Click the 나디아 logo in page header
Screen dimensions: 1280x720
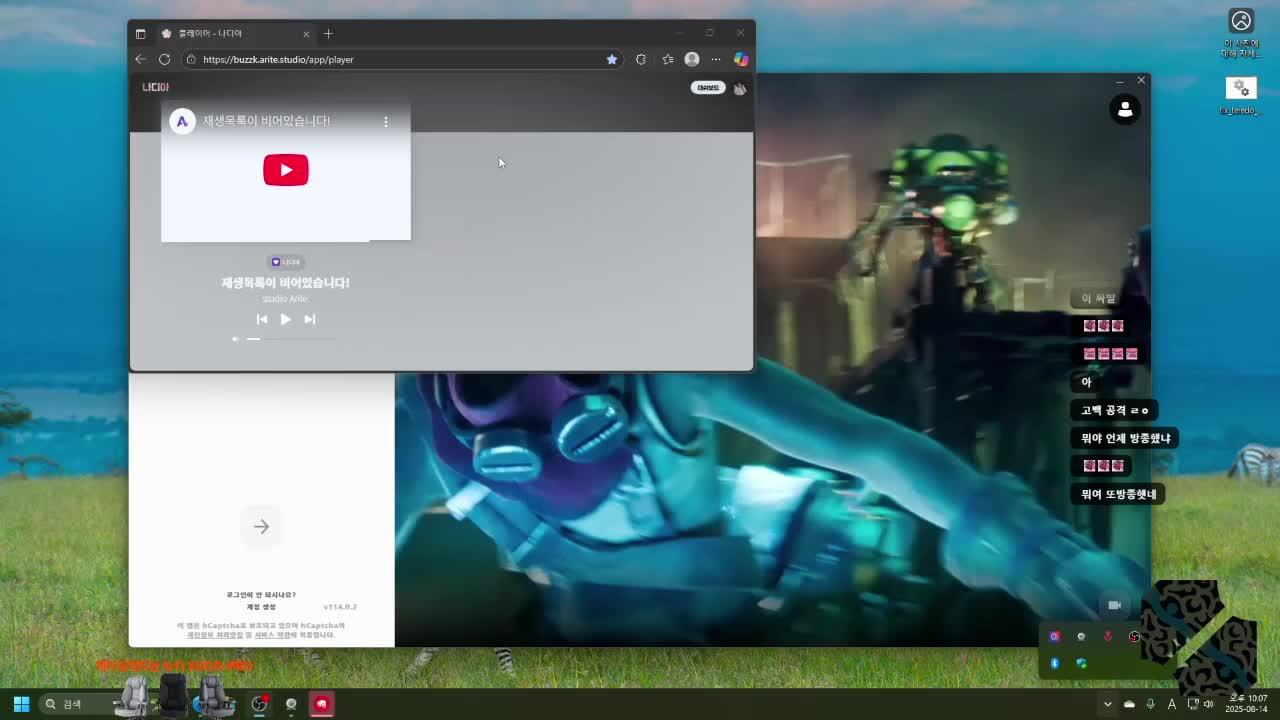point(156,87)
